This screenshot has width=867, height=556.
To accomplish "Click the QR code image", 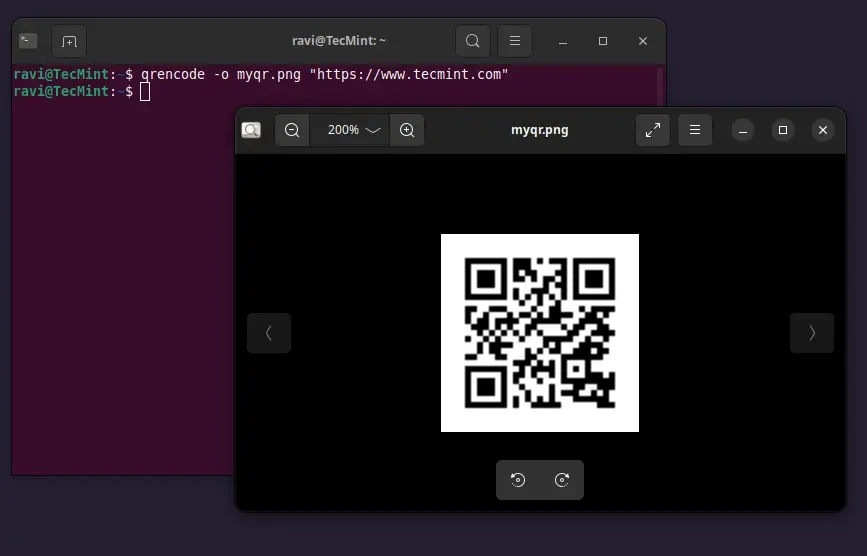I will [540, 333].
